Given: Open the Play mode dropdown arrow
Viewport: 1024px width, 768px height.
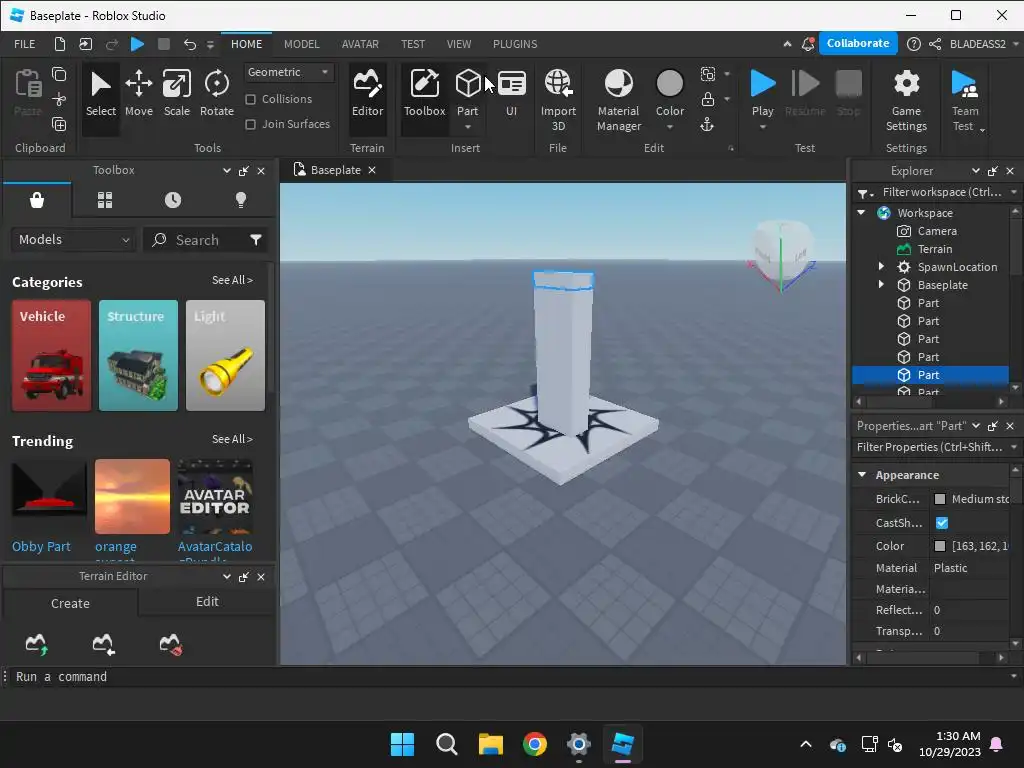Looking at the screenshot, I should point(762,127).
